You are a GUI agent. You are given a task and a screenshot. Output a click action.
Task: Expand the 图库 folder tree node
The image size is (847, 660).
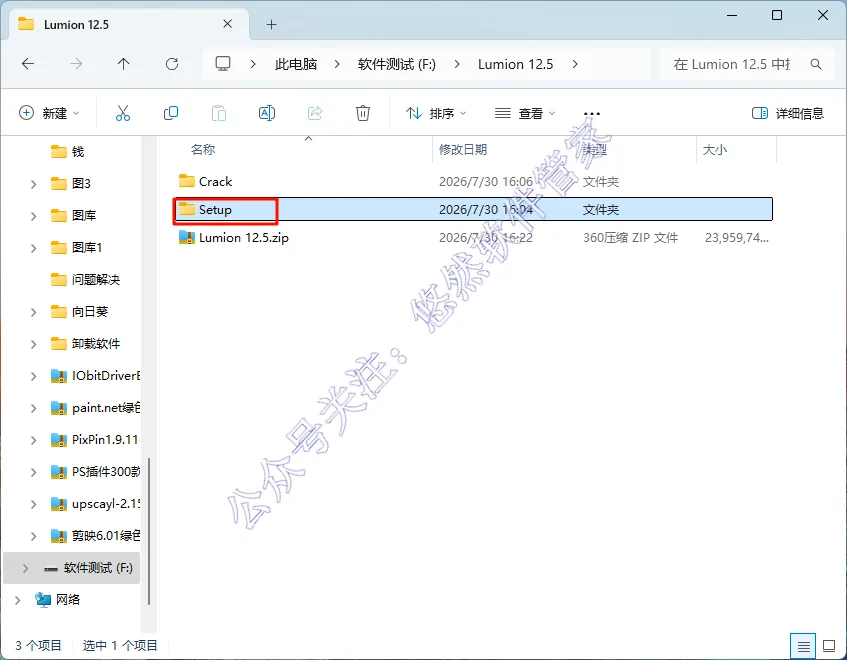click(33, 216)
